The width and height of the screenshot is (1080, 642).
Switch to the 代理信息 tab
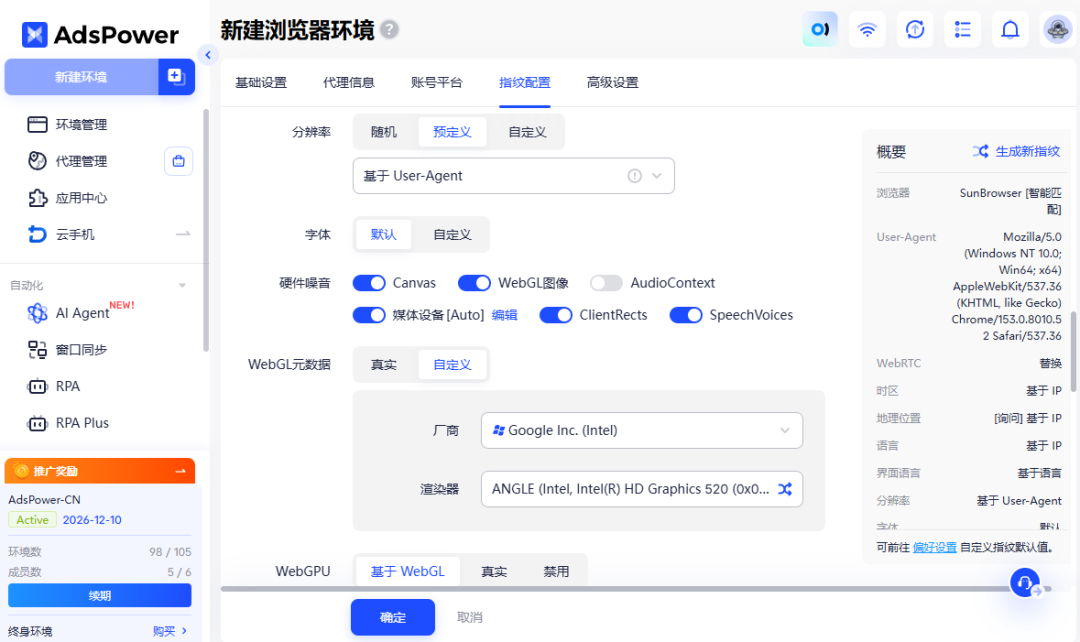349,83
